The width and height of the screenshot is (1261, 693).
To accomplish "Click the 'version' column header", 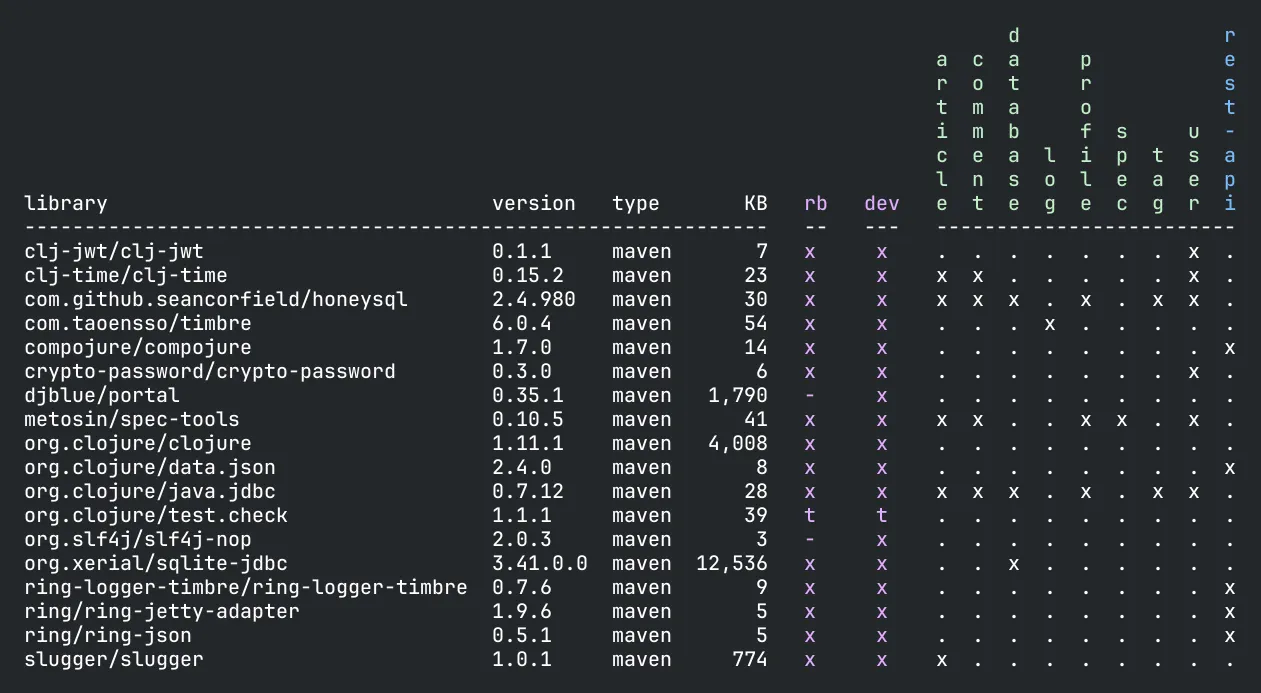I will pos(533,204).
